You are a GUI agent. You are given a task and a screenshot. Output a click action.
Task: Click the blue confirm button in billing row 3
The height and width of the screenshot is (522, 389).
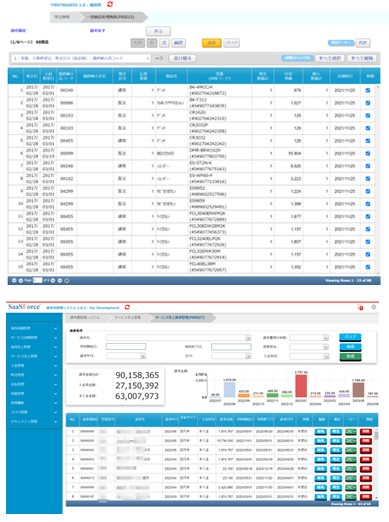click(x=336, y=450)
